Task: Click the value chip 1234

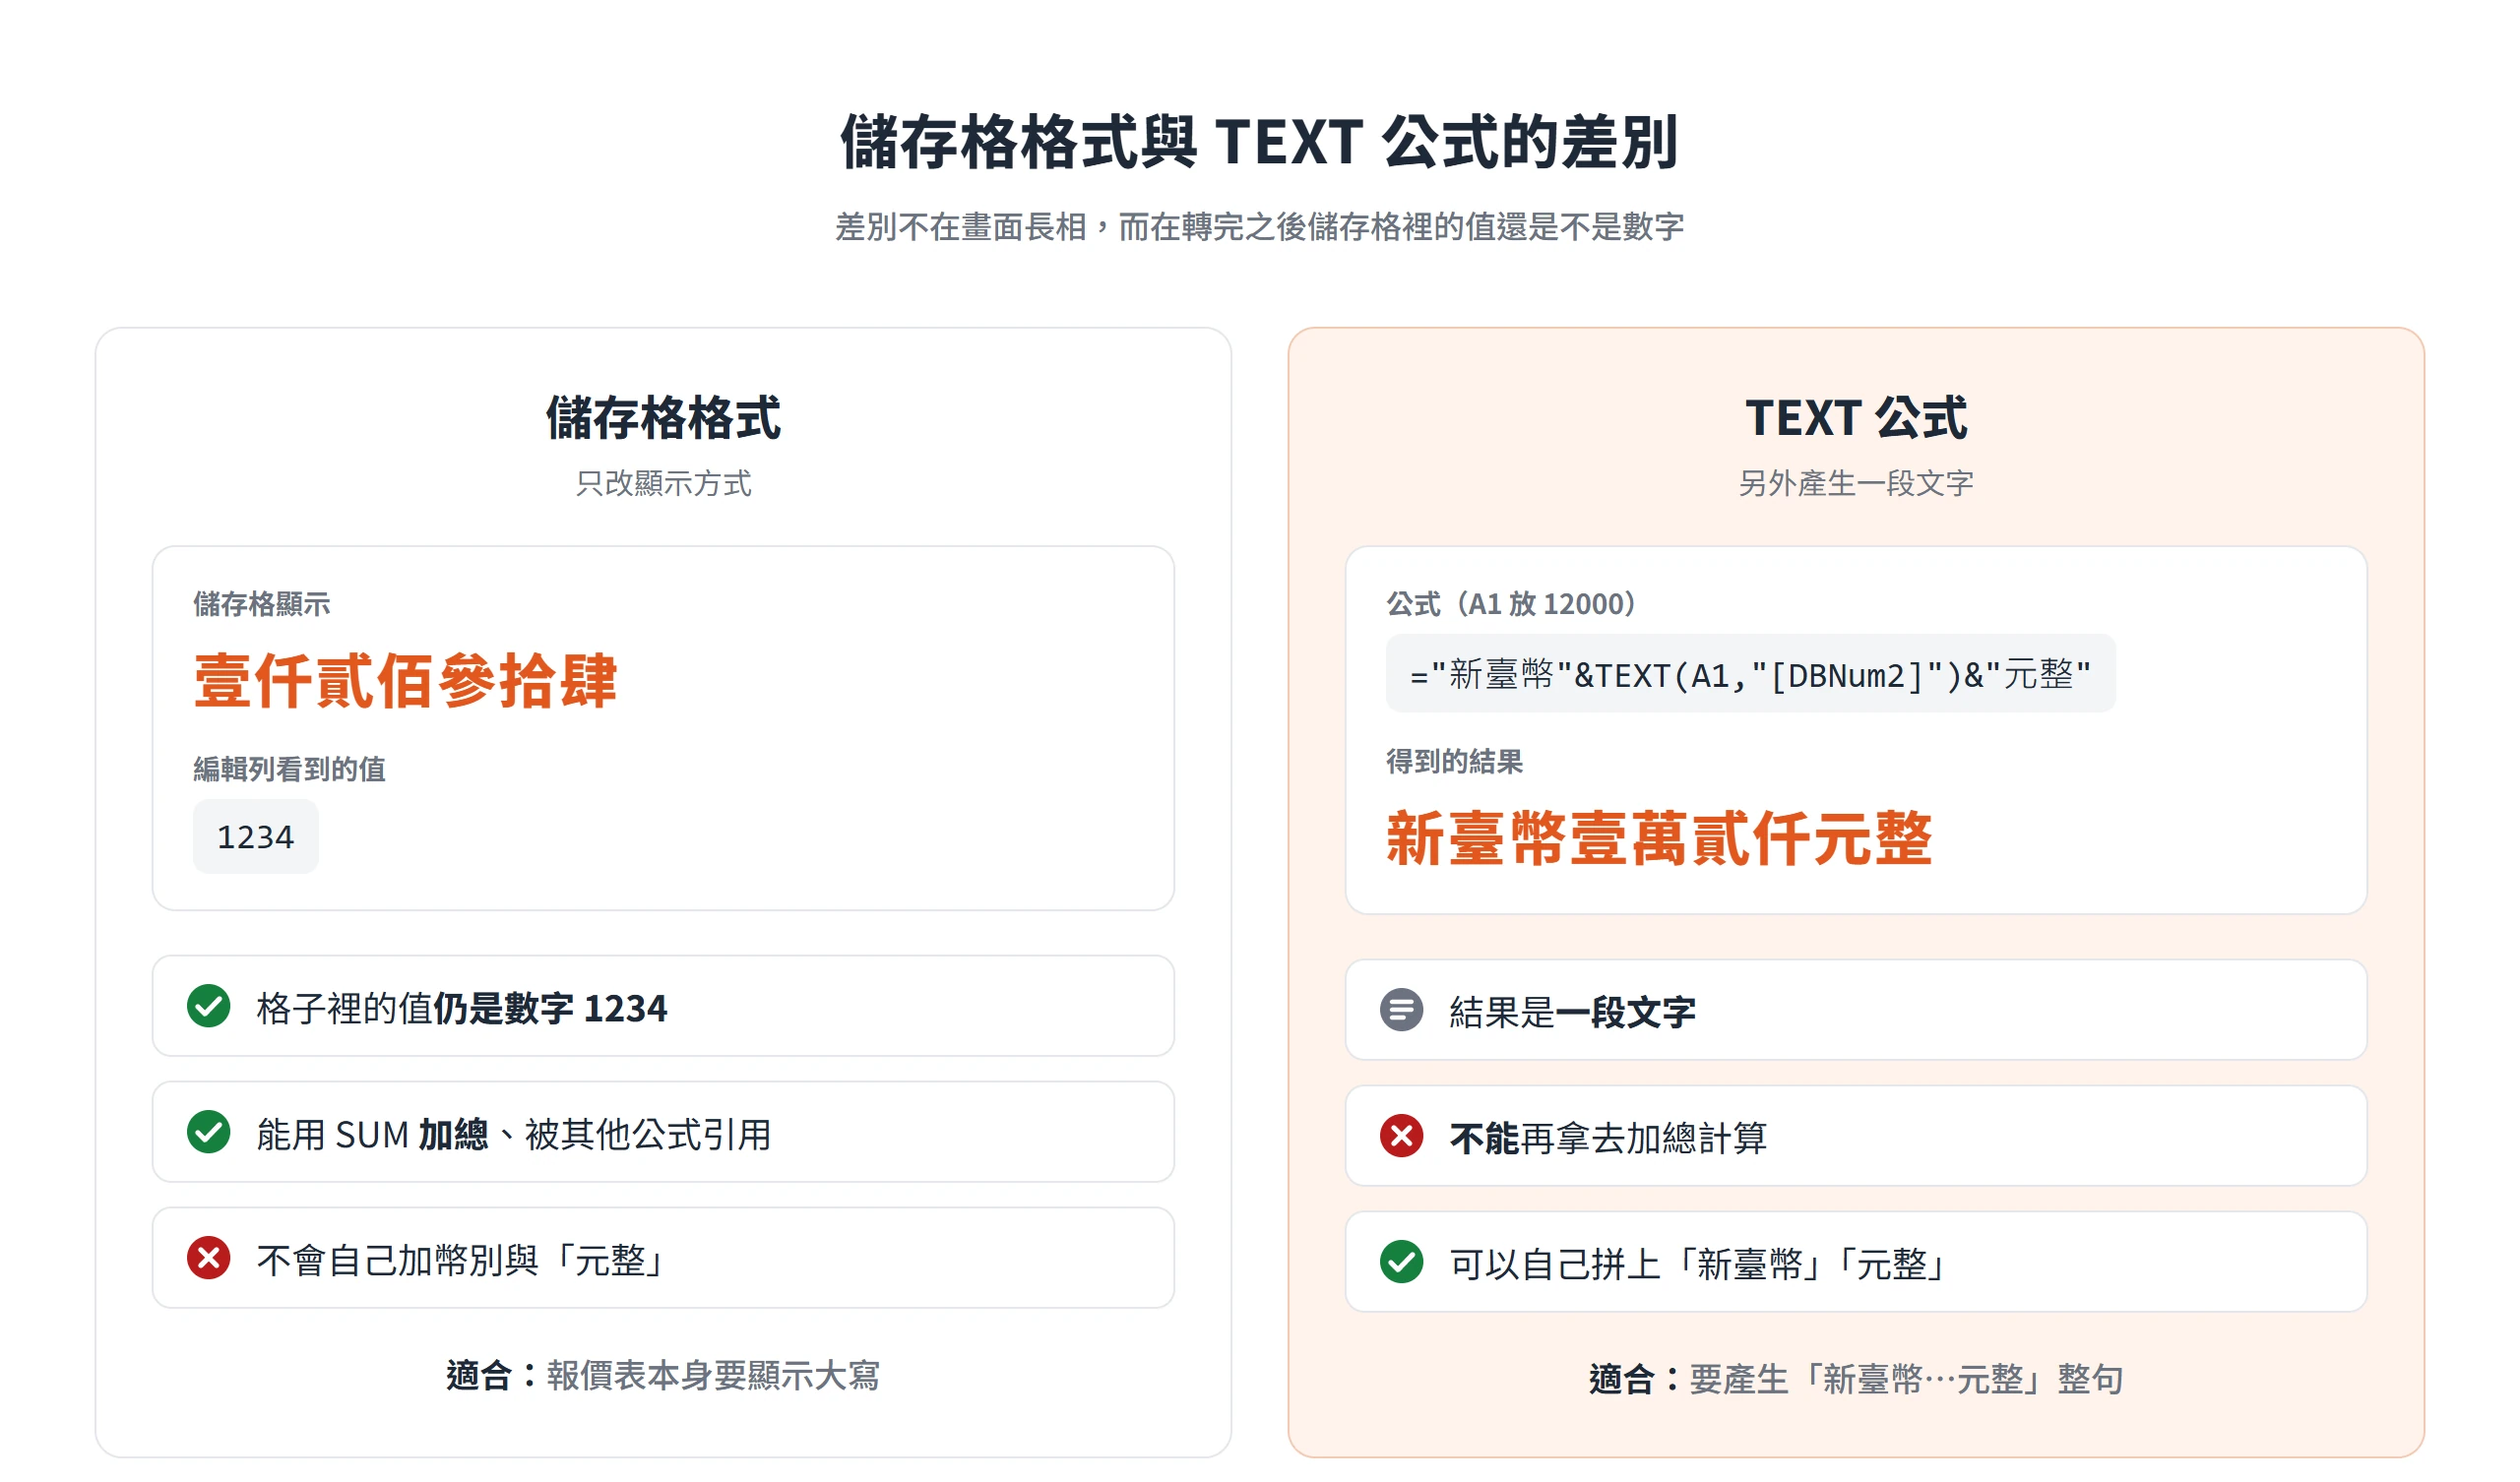Action: coord(256,837)
